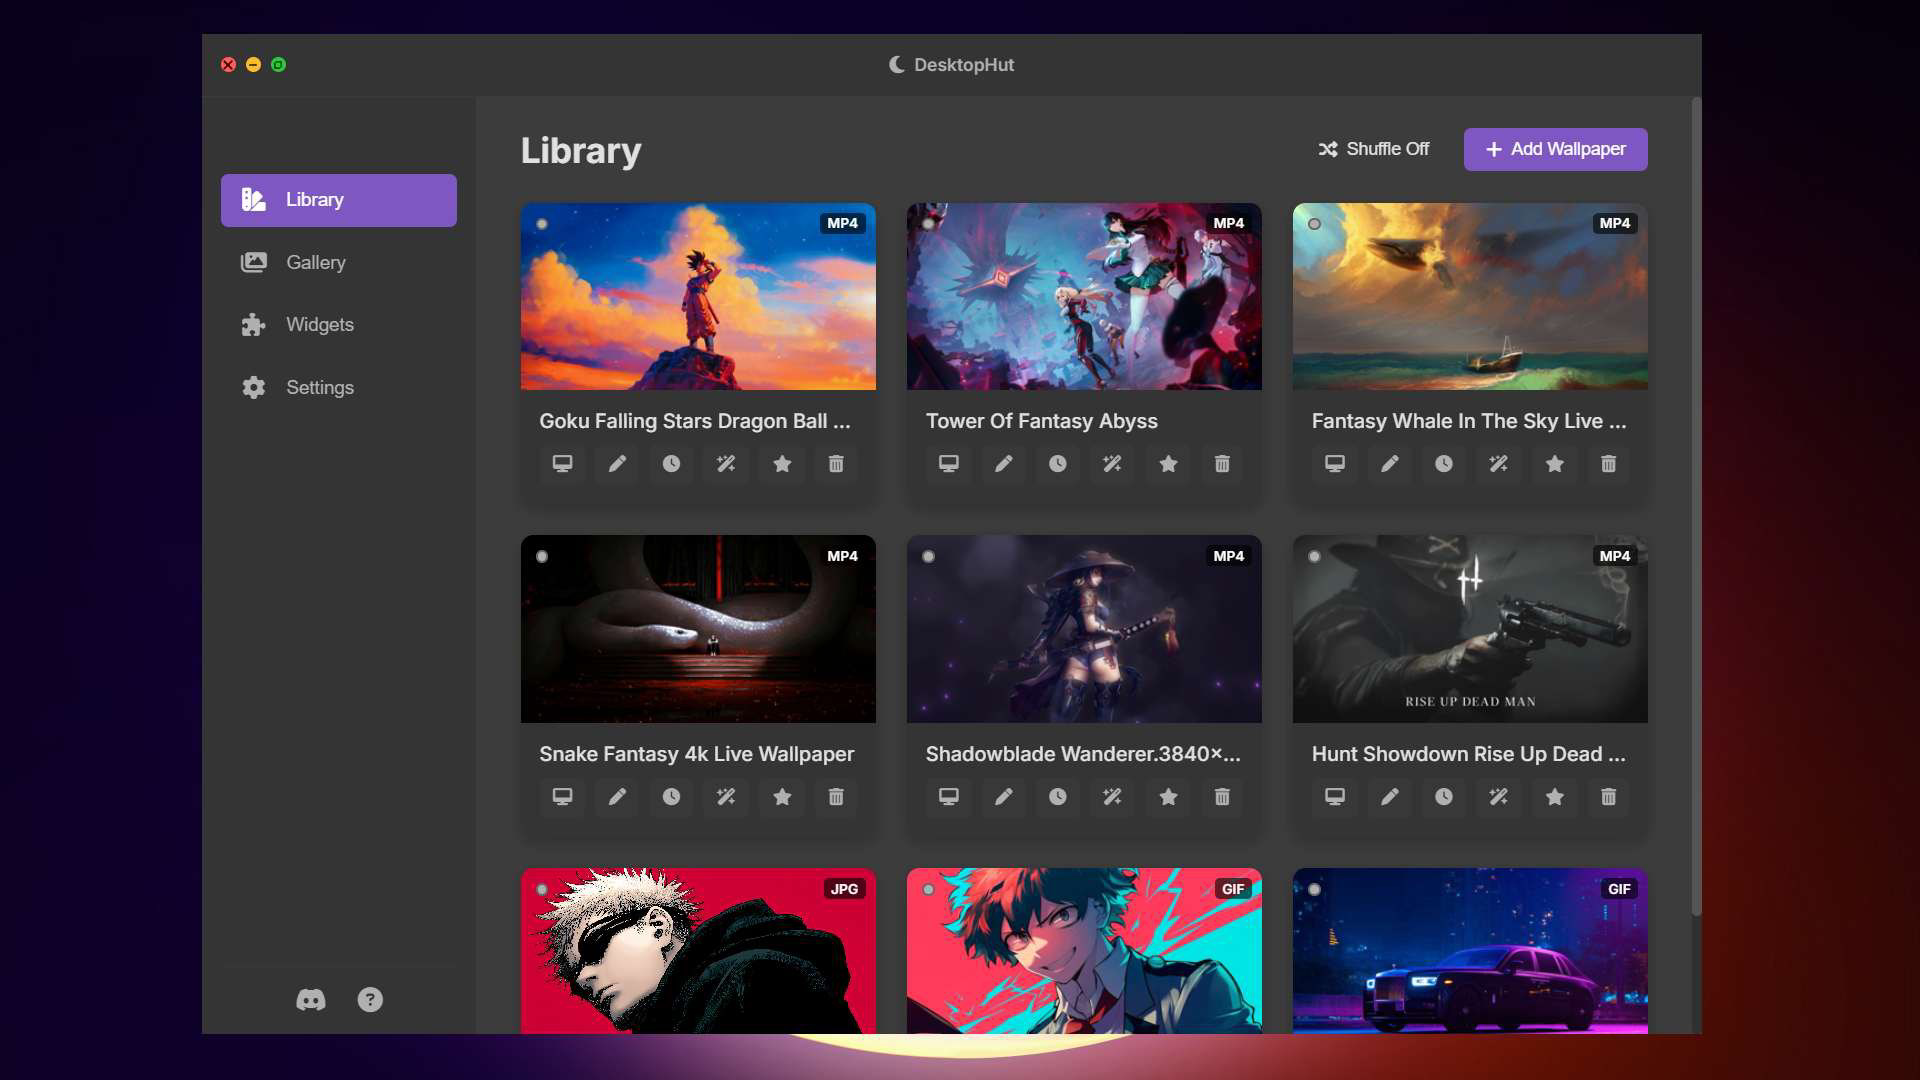The width and height of the screenshot is (1920, 1080).
Task: Click the Add Wallpaper button
Action: tap(1554, 149)
